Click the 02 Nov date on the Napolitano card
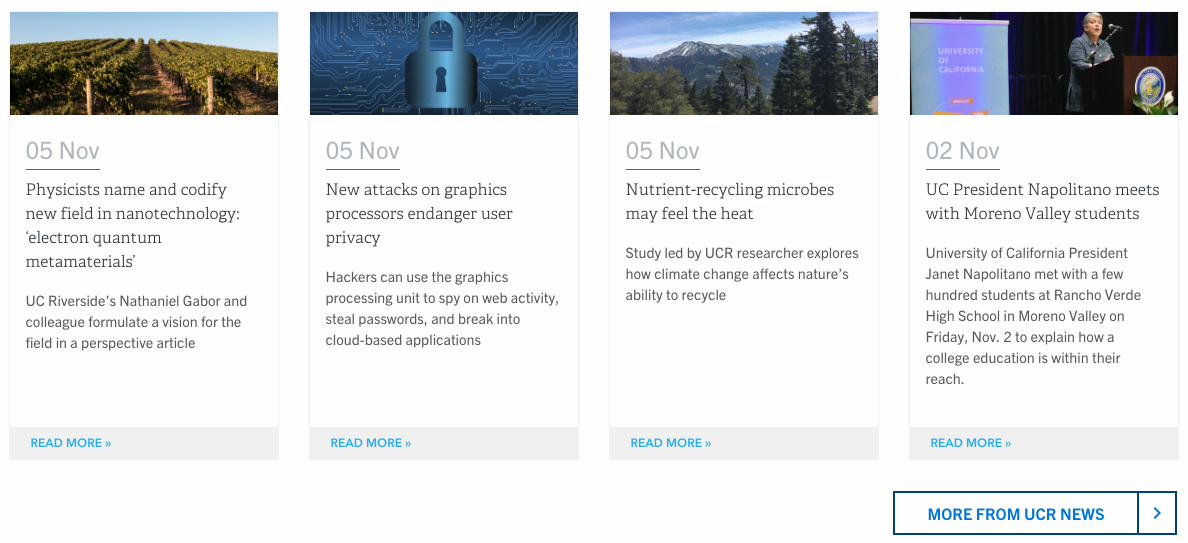This screenshot has width=1188, height=543. click(x=963, y=151)
